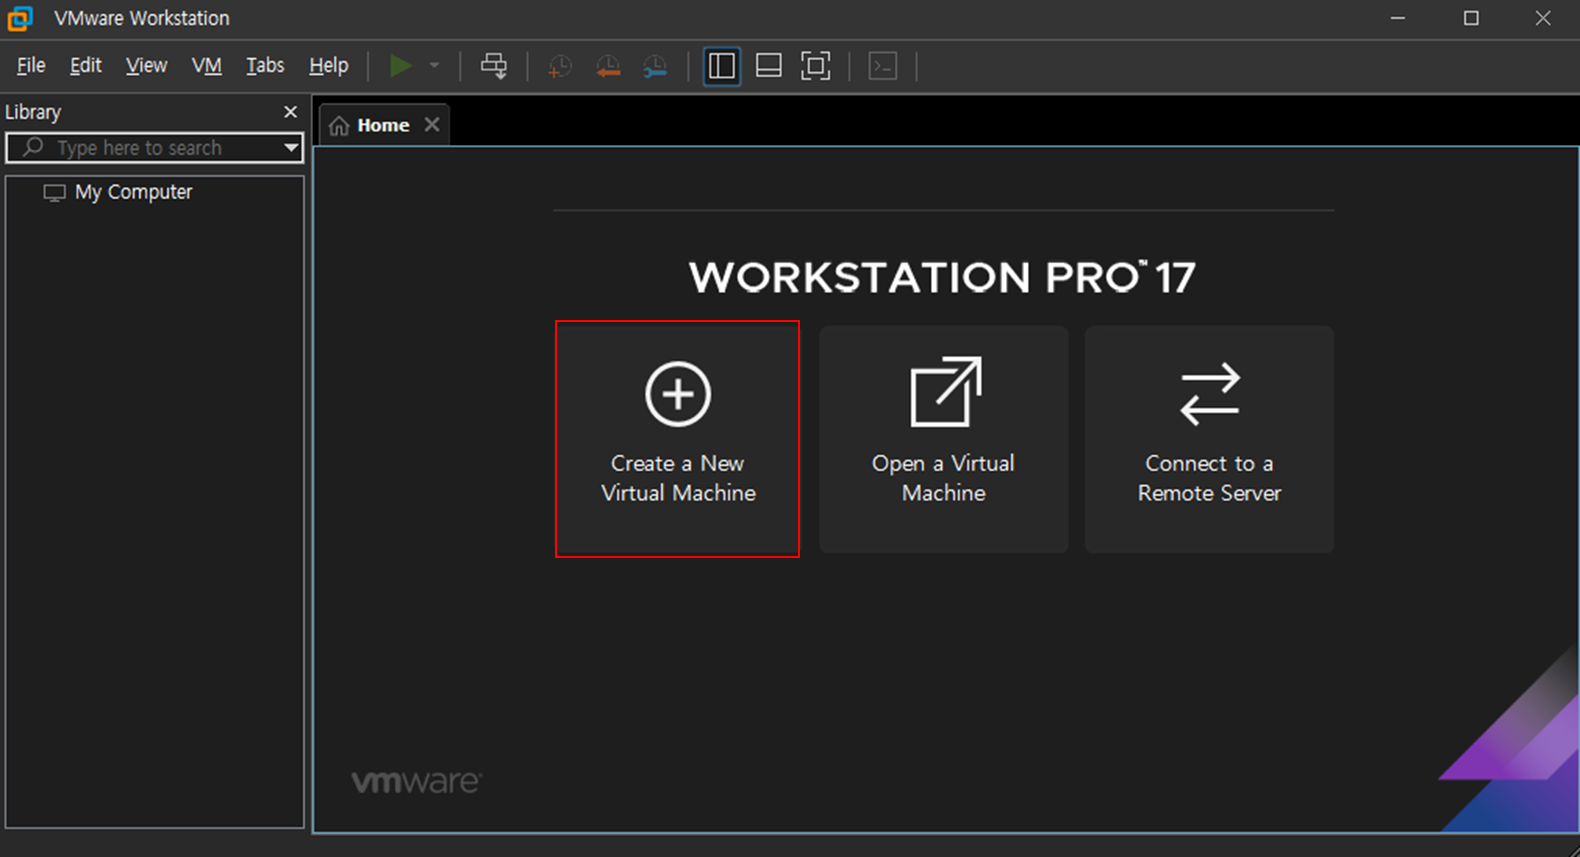Maximize the VMware Workstation window
This screenshot has height=857, width=1580.
[1471, 18]
